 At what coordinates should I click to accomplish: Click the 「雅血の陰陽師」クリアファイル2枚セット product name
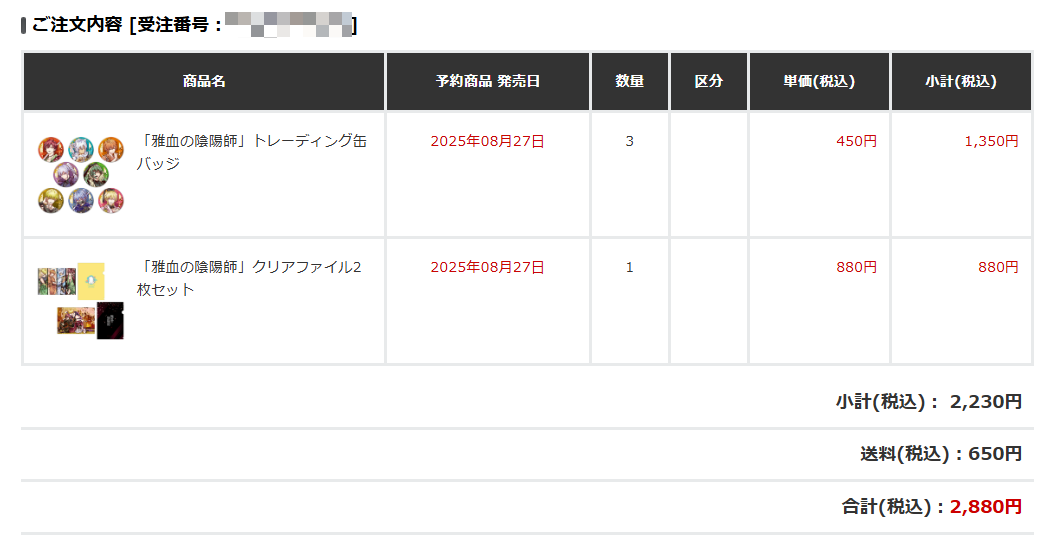249,278
